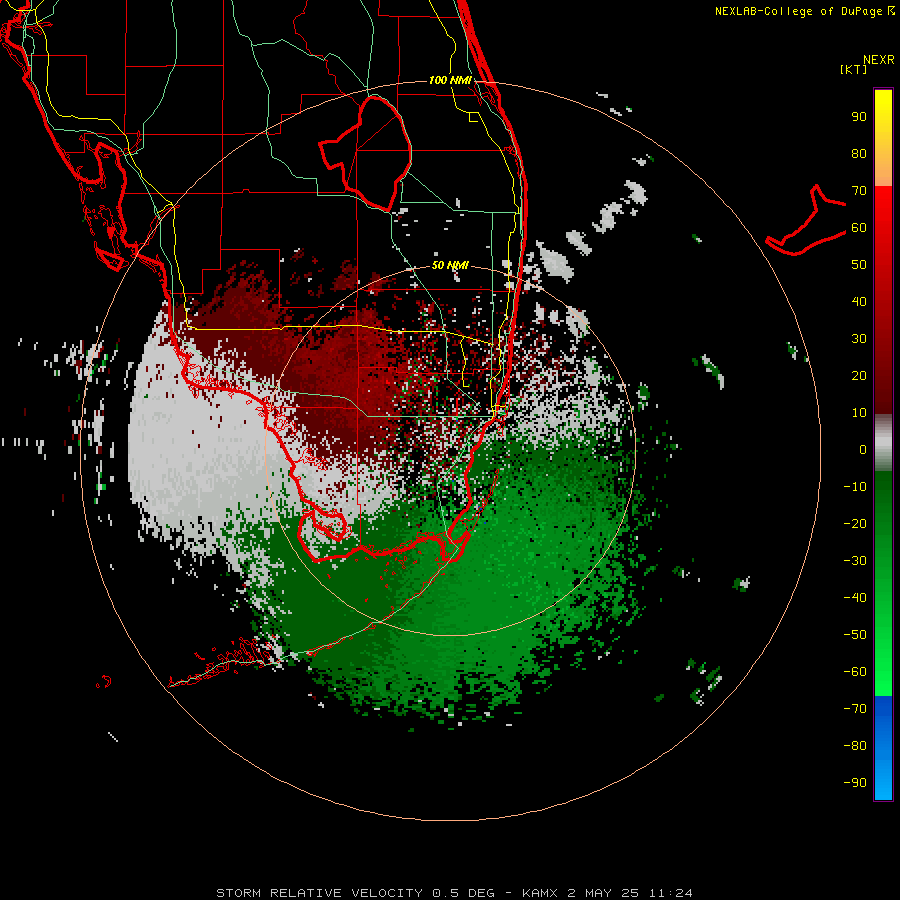Click the 50 NMI range ring label
This screenshot has height=900, width=900.
point(450,265)
